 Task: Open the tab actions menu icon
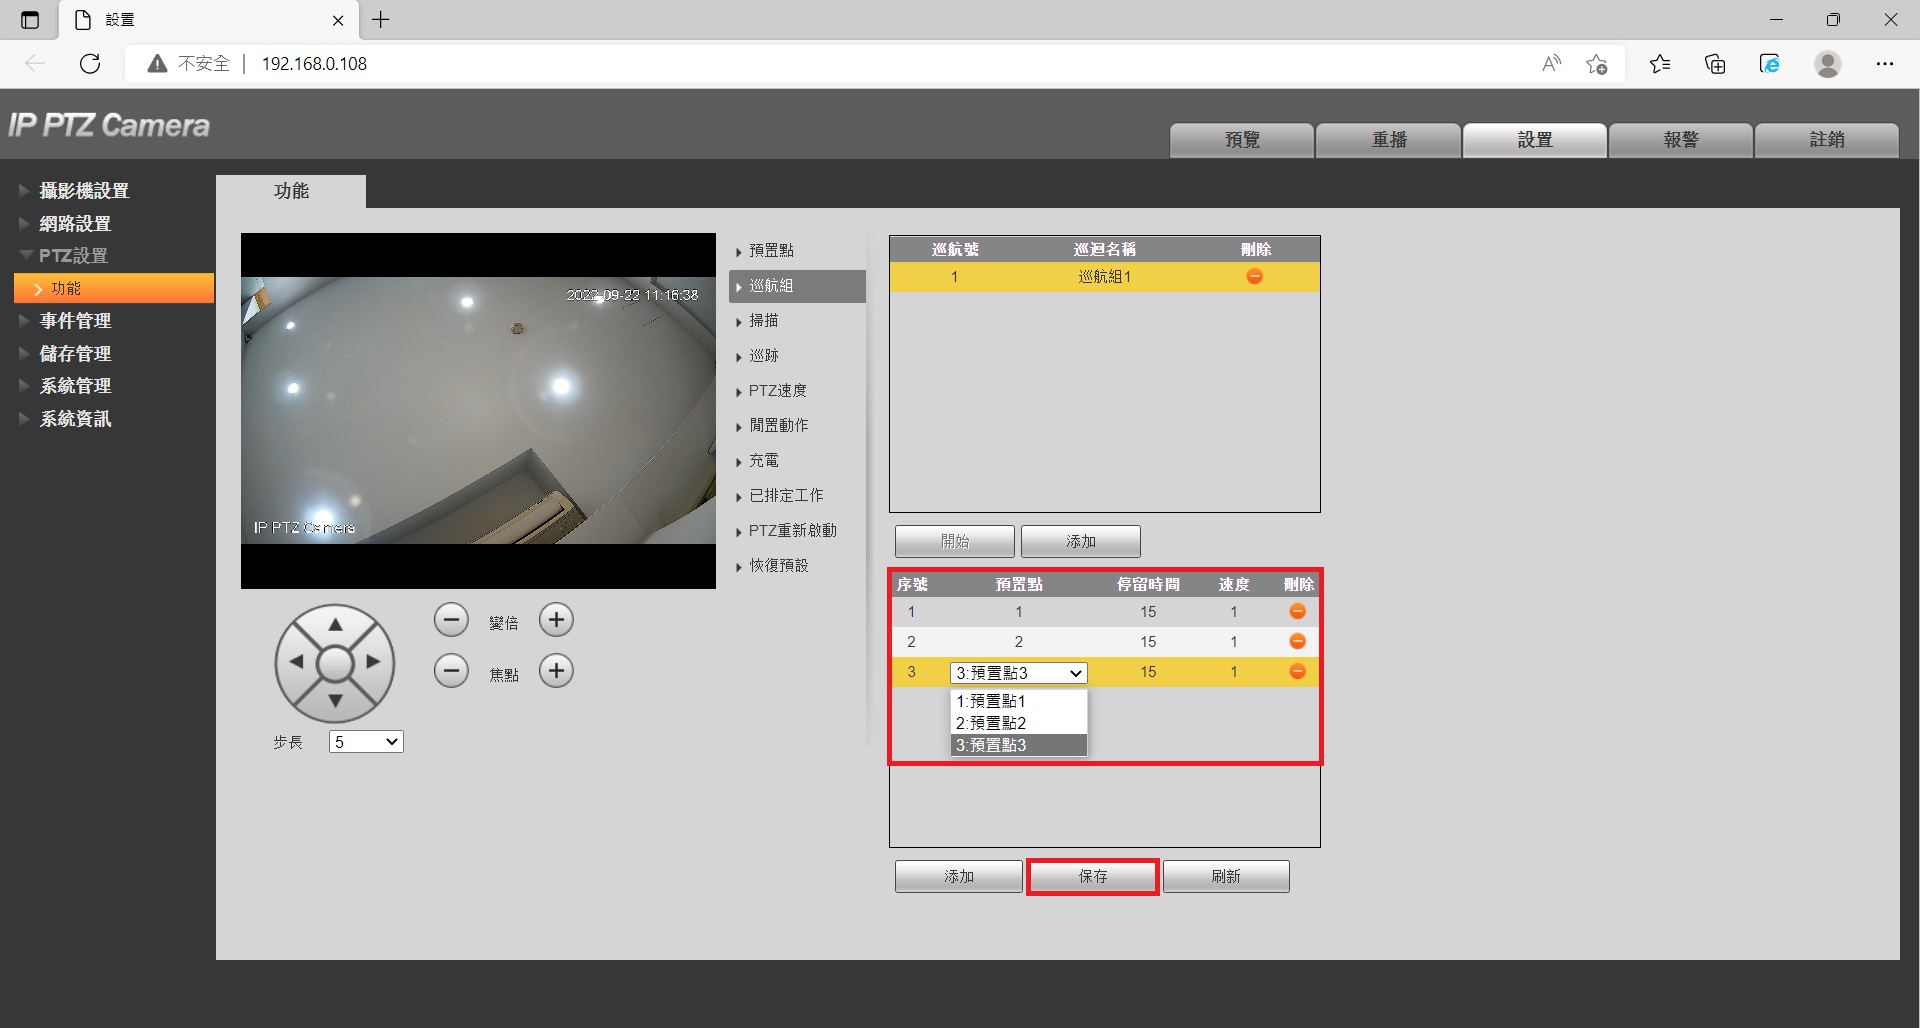tap(30, 20)
